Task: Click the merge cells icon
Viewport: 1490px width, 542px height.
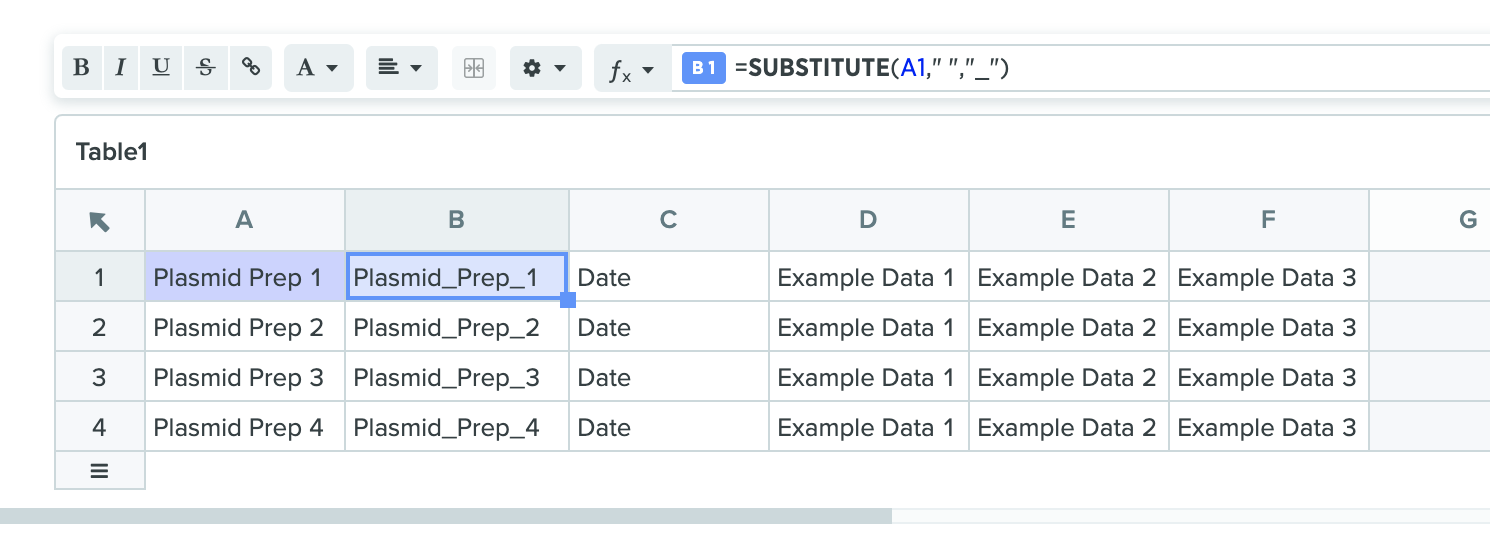Action: [x=474, y=68]
